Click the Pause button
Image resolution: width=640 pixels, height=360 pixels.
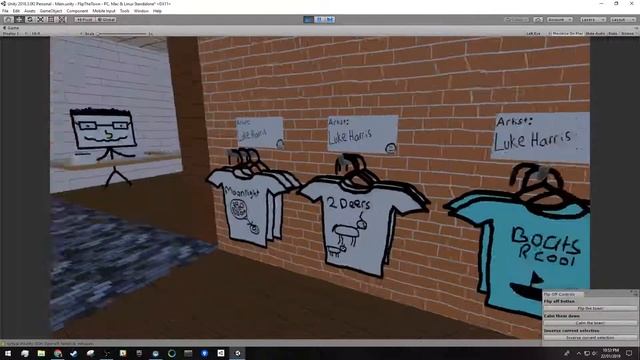click(x=319, y=20)
